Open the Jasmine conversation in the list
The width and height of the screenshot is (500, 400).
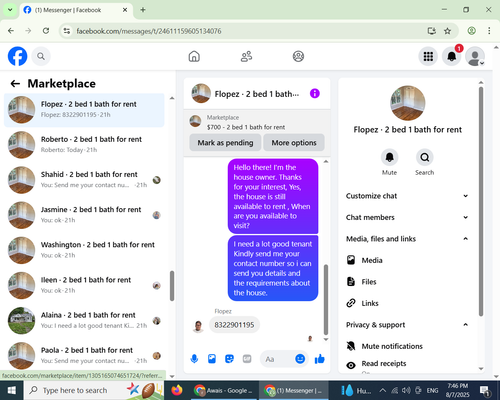(84, 215)
